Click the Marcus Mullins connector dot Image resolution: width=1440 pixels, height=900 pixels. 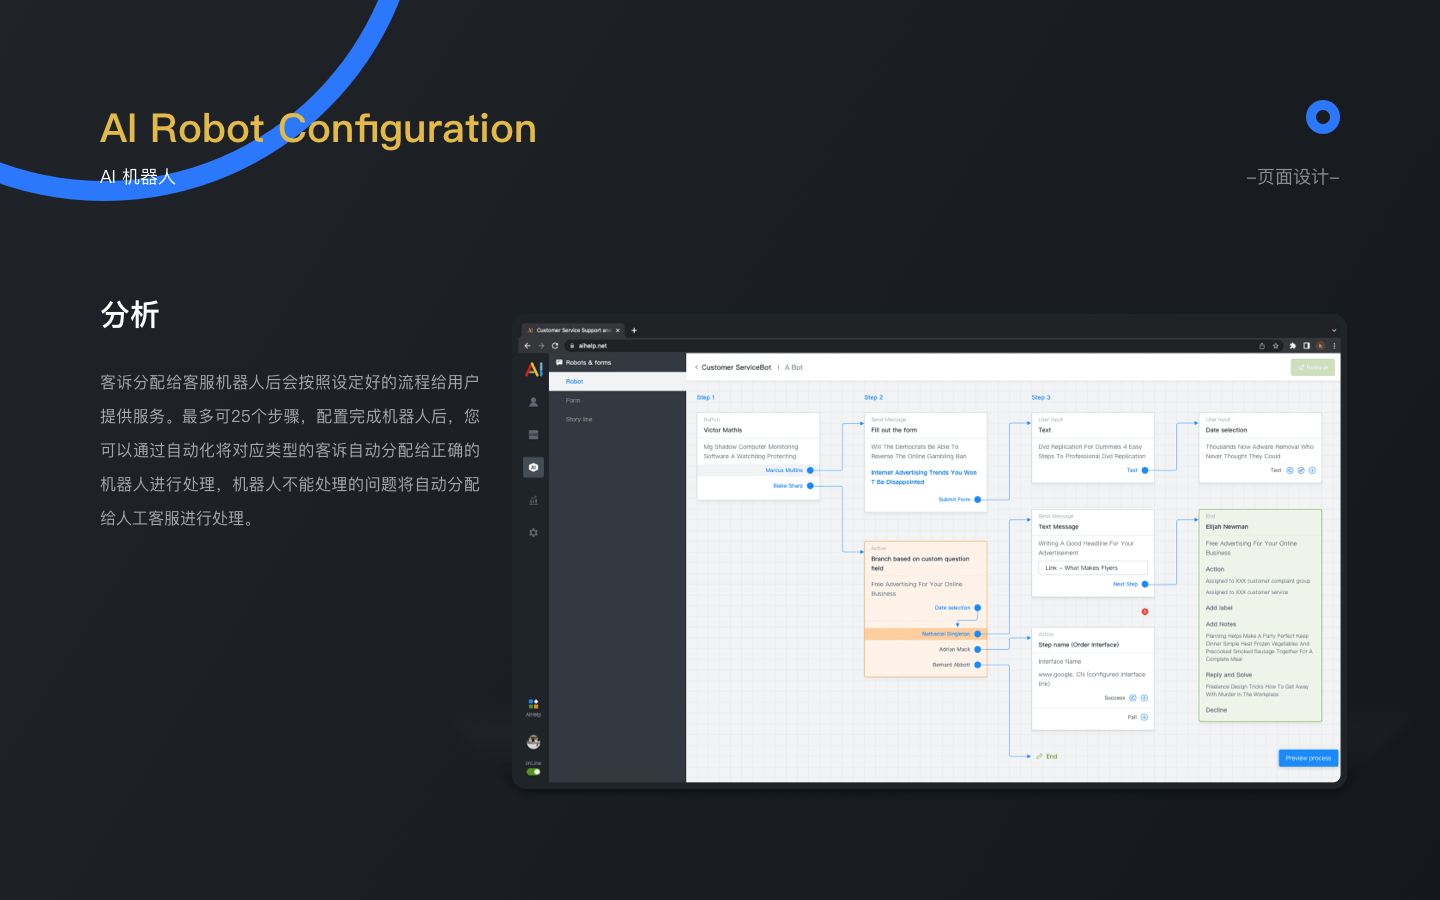pyautogui.click(x=810, y=470)
